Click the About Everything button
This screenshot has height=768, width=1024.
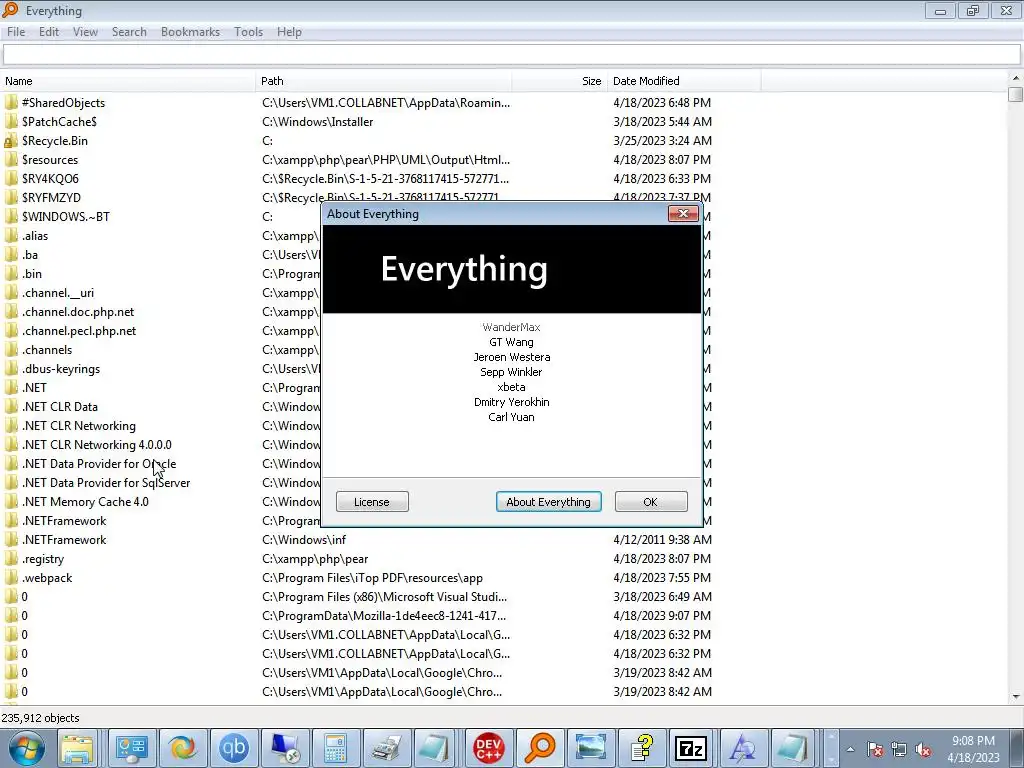click(549, 502)
